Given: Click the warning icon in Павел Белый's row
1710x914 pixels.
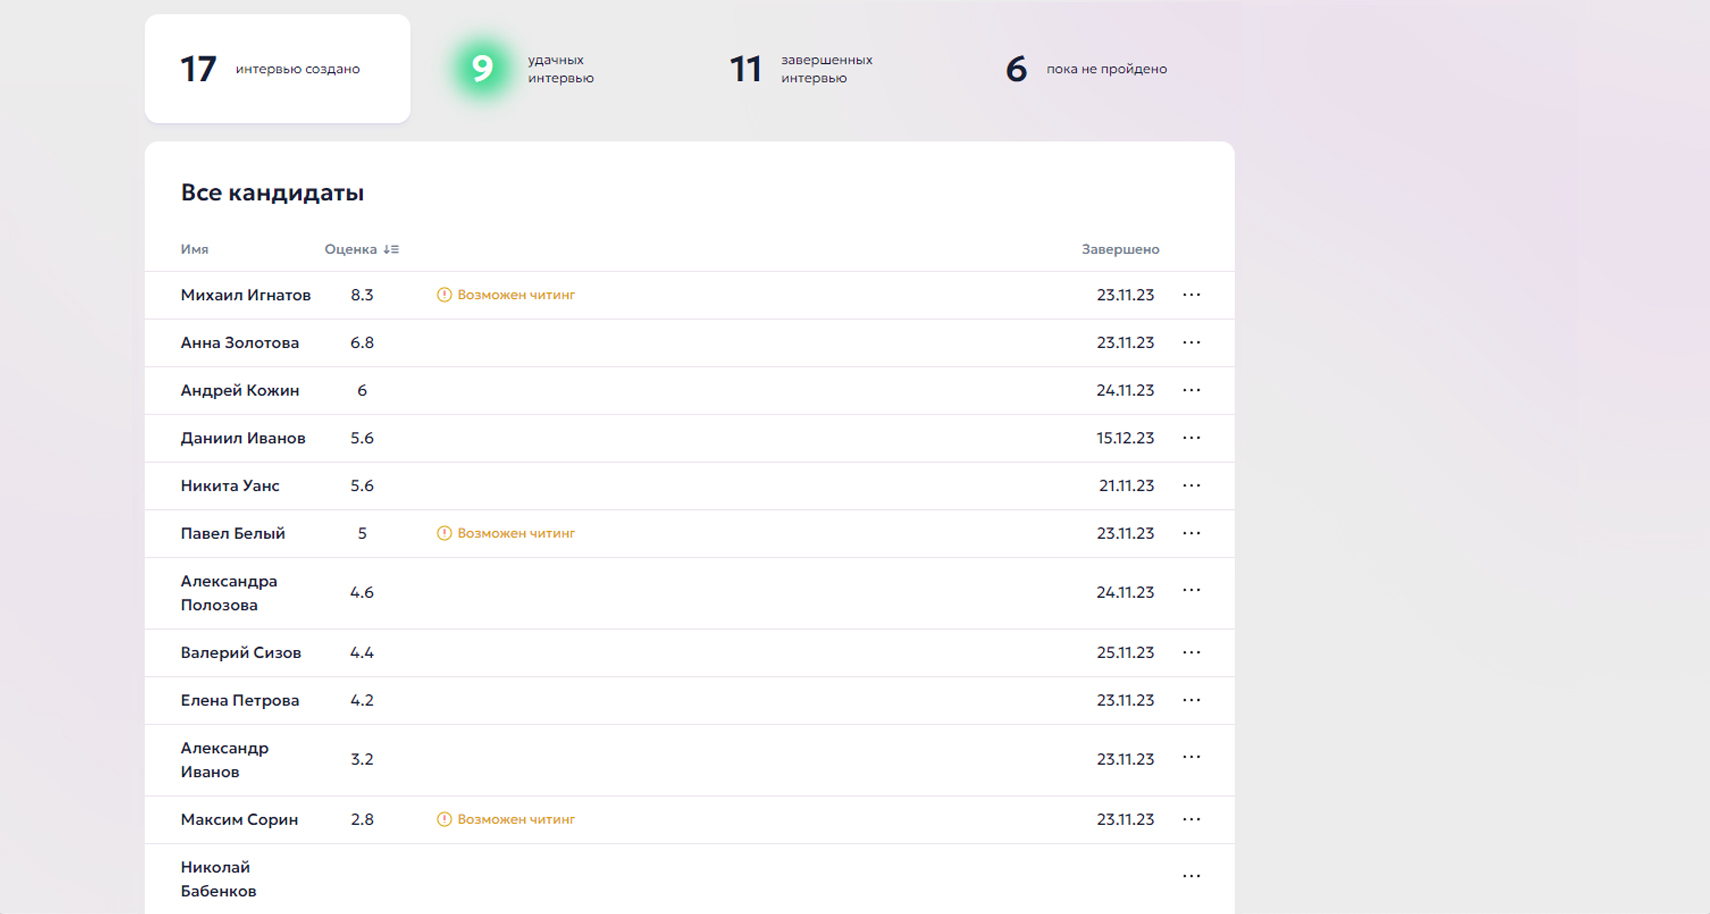Looking at the screenshot, I should [x=444, y=534].
